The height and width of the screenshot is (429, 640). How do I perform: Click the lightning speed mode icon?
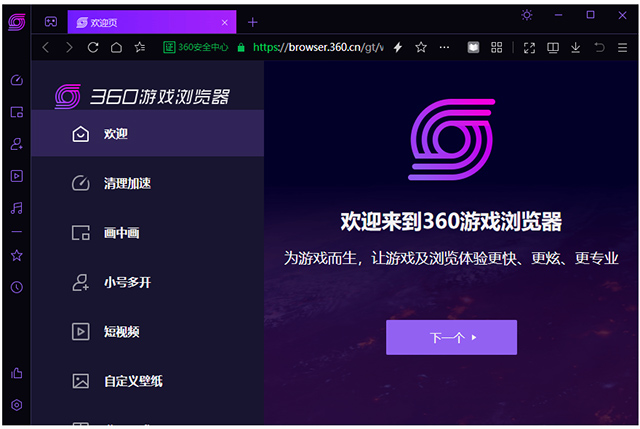398,47
